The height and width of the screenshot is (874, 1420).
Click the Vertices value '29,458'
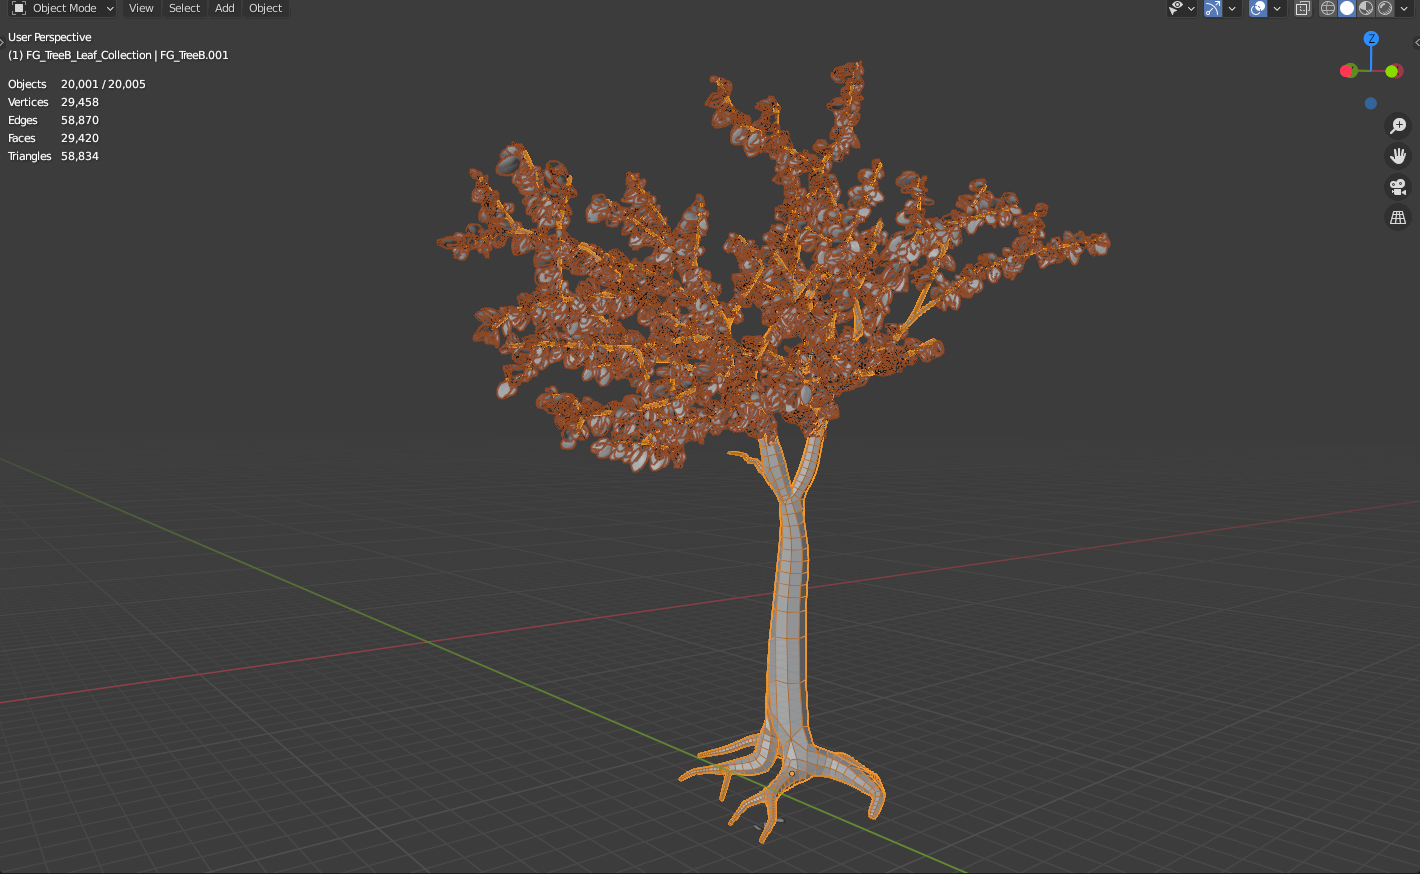80,102
